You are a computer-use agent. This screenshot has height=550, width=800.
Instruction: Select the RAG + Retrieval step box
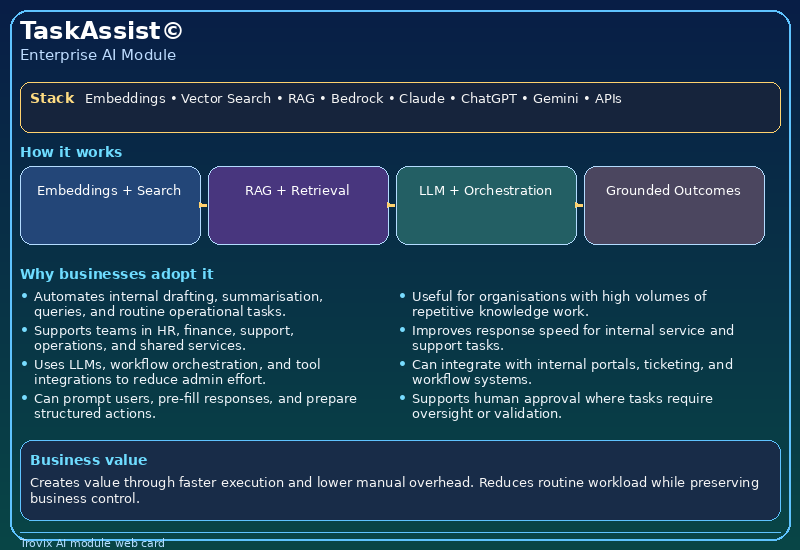298,205
